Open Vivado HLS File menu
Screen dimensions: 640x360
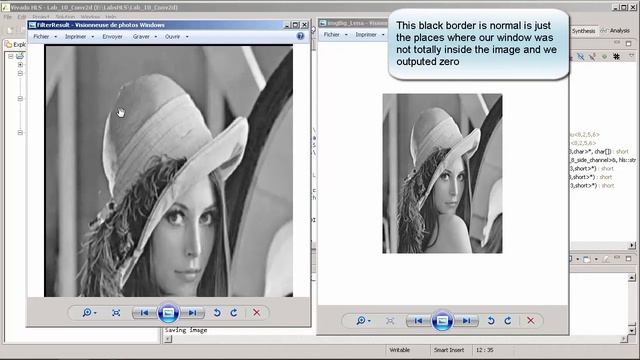coord(8,17)
